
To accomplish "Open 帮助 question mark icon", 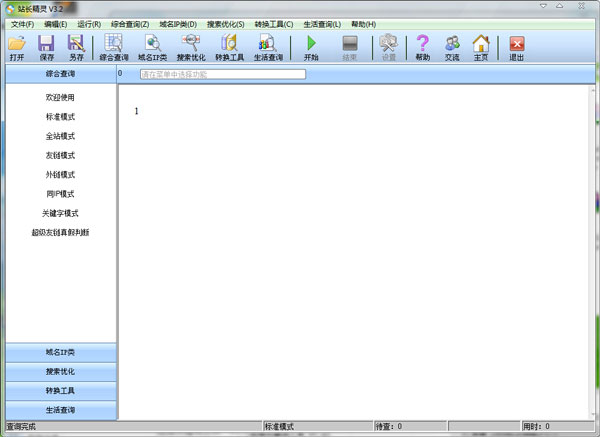I will [x=422, y=44].
